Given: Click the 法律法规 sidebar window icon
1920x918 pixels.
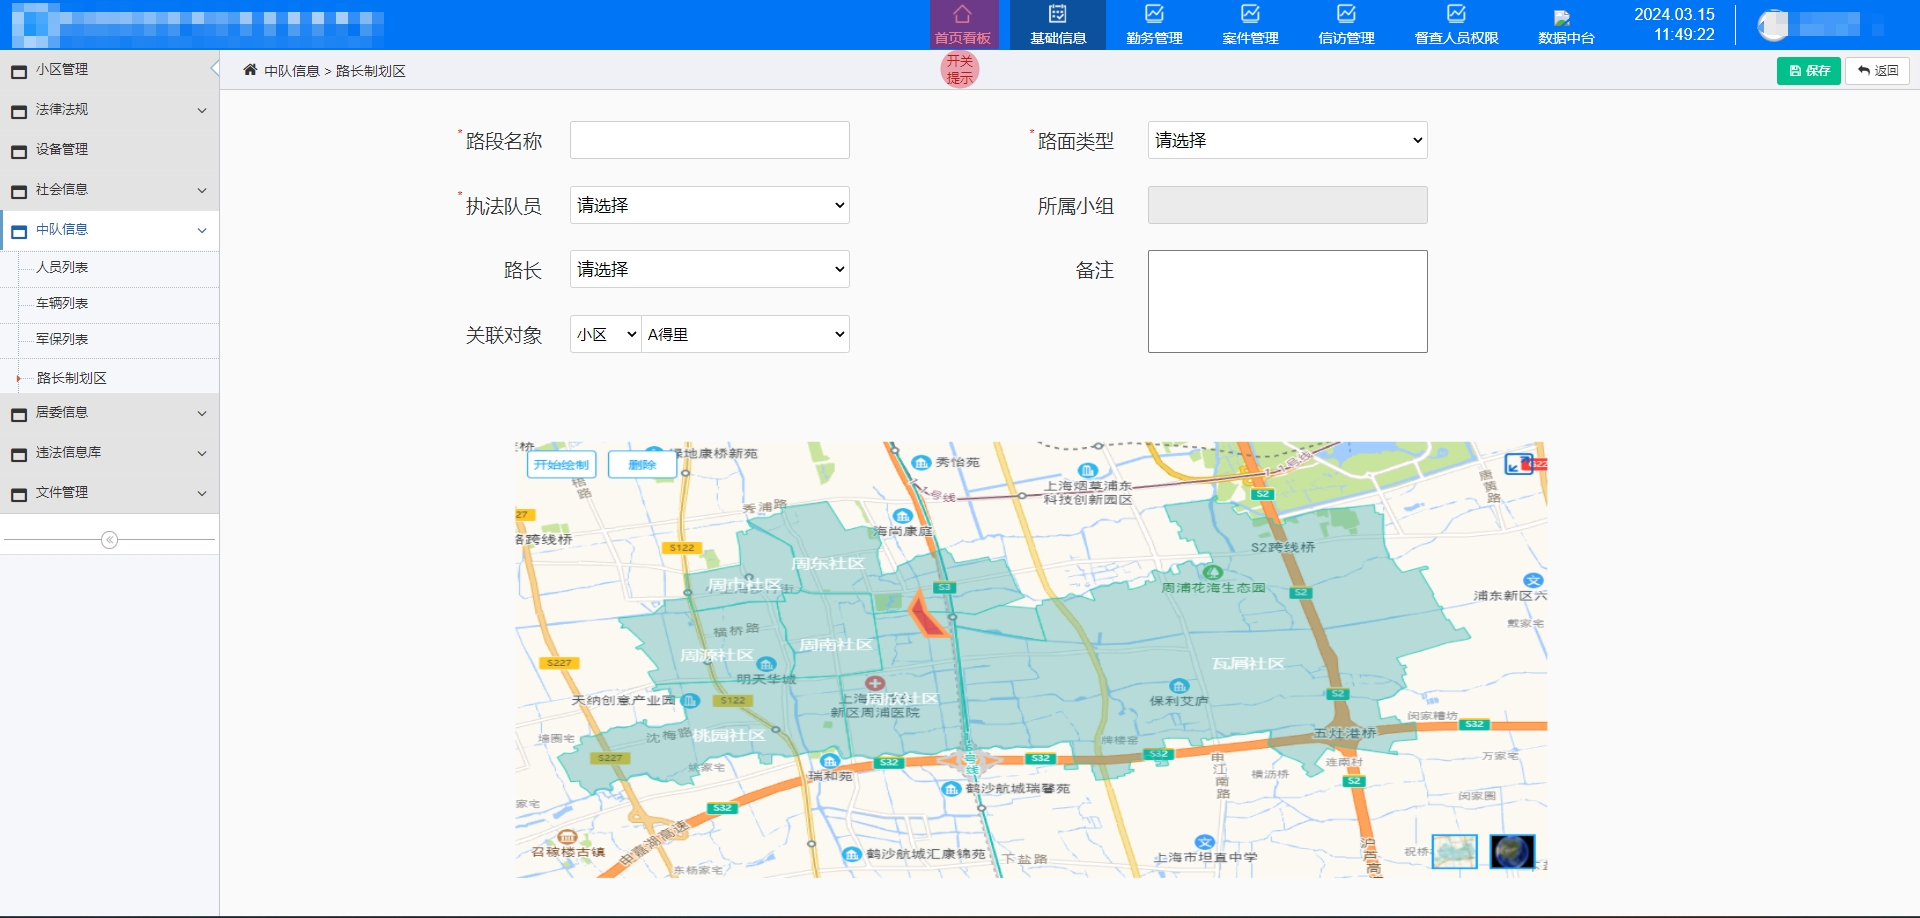Looking at the screenshot, I should [x=19, y=111].
